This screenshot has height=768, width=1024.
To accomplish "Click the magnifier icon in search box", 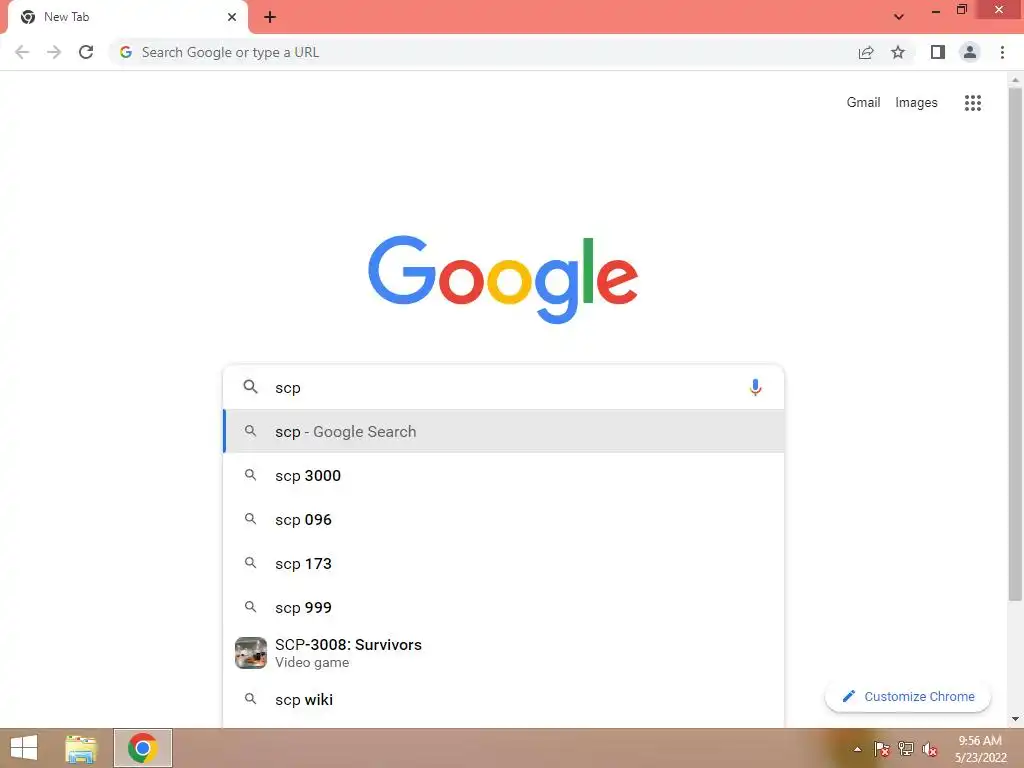I will pyautogui.click(x=250, y=387).
